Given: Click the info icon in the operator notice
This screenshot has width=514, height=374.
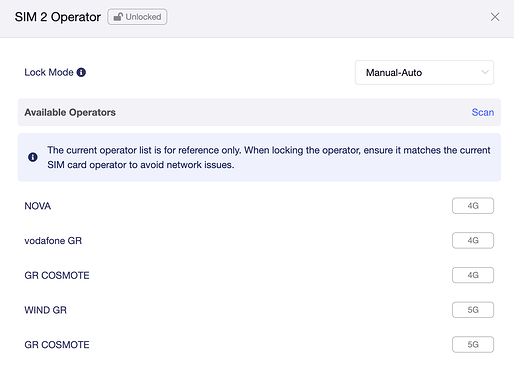Looking at the screenshot, I should coord(33,157).
